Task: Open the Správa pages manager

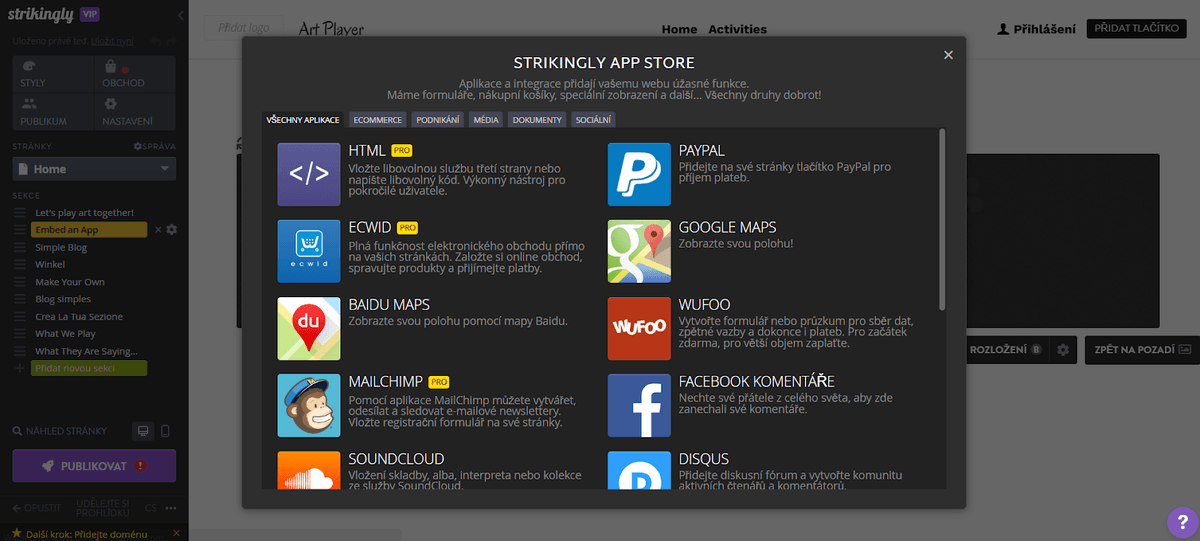Action: click(155, 146)
